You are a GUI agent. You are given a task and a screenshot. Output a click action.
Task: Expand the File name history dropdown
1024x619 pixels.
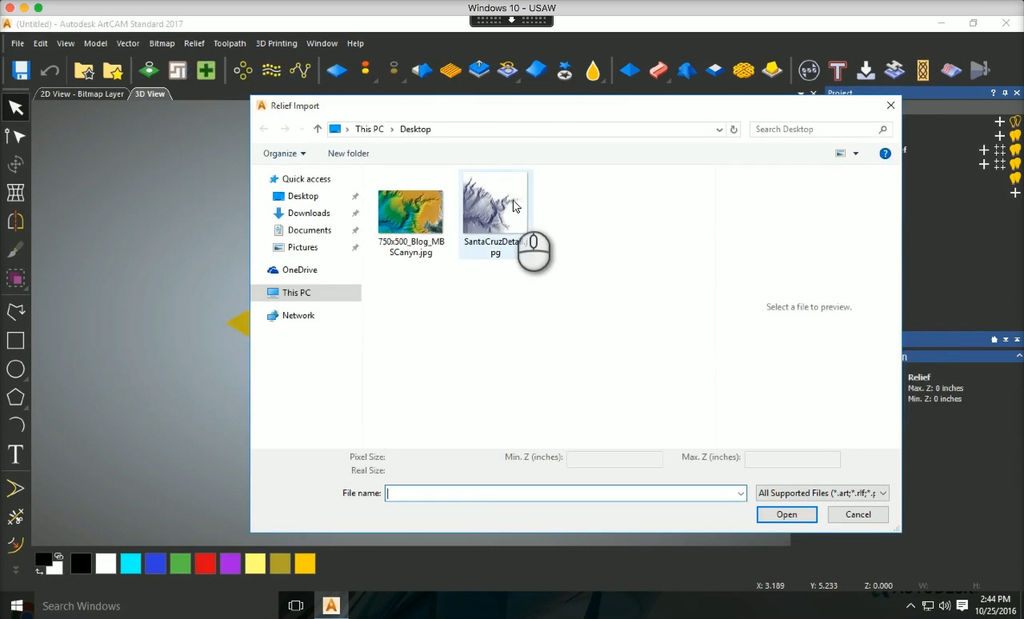point(740,493)
